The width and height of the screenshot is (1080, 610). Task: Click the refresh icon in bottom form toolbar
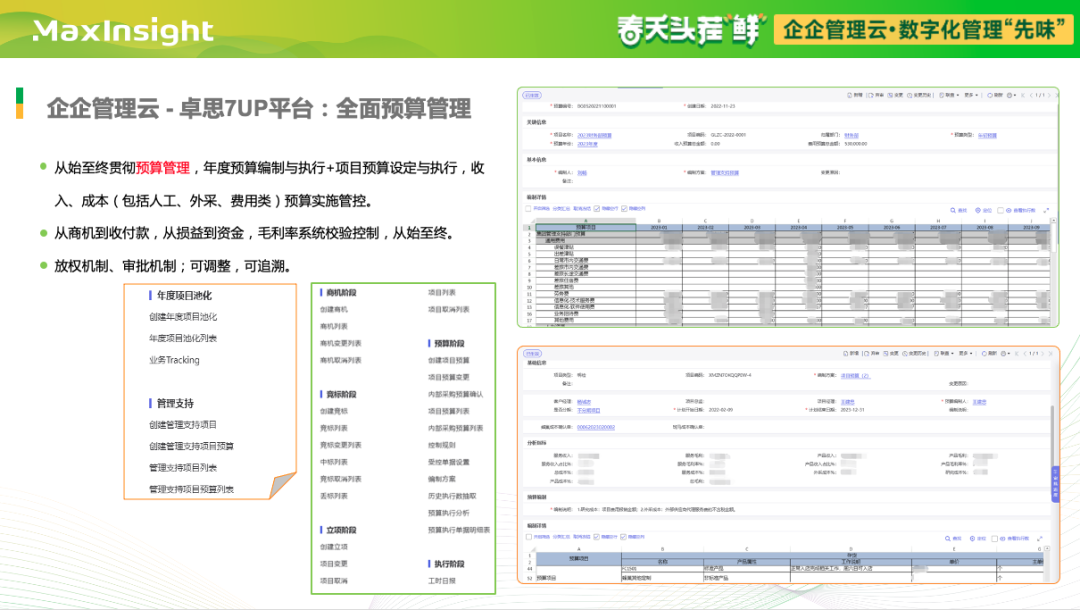tap(984, 354)
